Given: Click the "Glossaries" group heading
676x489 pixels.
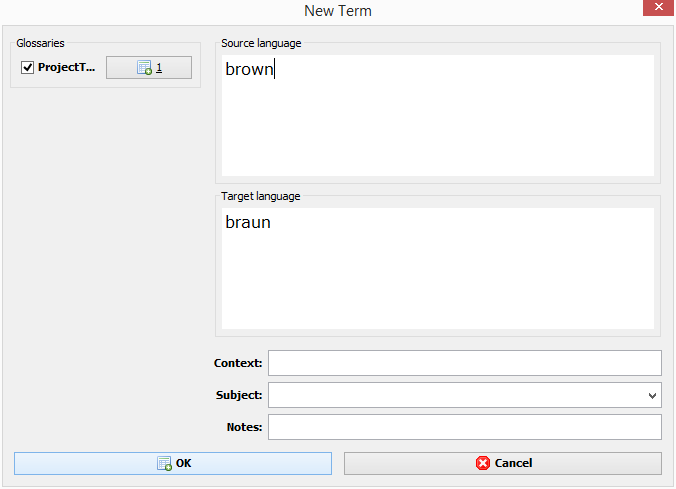Looking at the screenshot, I should (40, 43).
